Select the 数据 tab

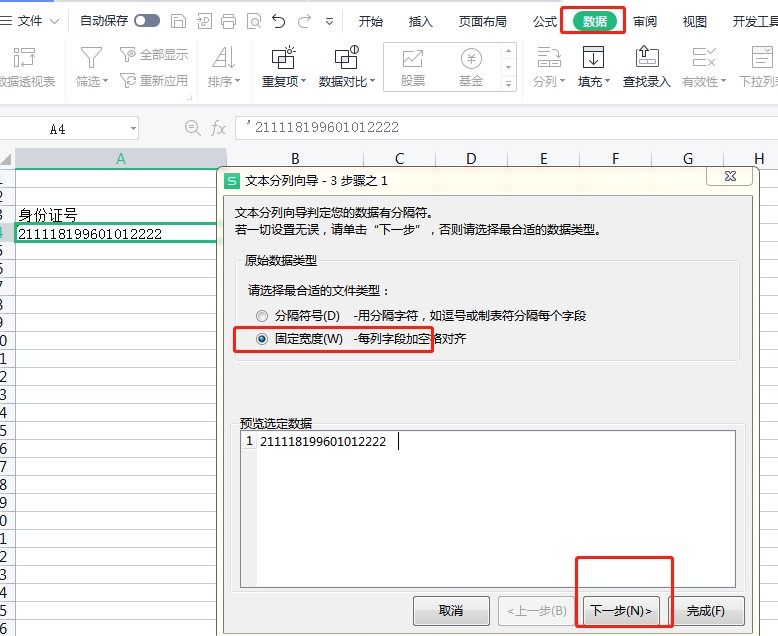pyautogui.click(x=594, y=21)
